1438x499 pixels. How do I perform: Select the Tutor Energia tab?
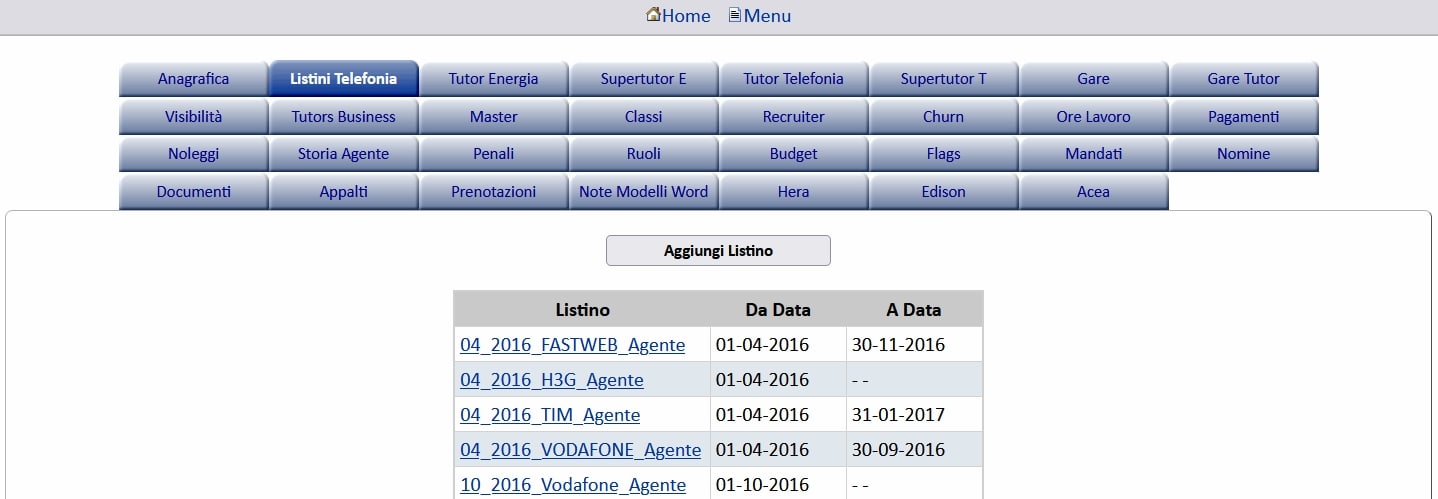coord(493,79)
